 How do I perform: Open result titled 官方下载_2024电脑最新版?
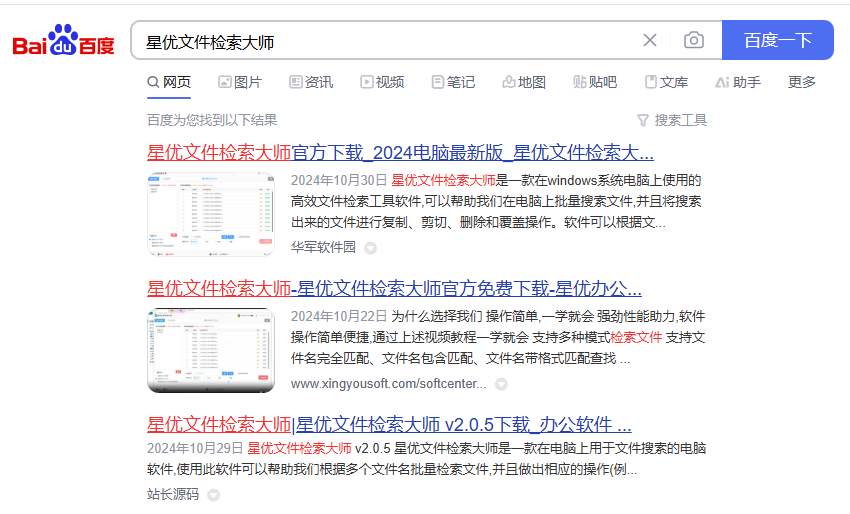point(400,152)
